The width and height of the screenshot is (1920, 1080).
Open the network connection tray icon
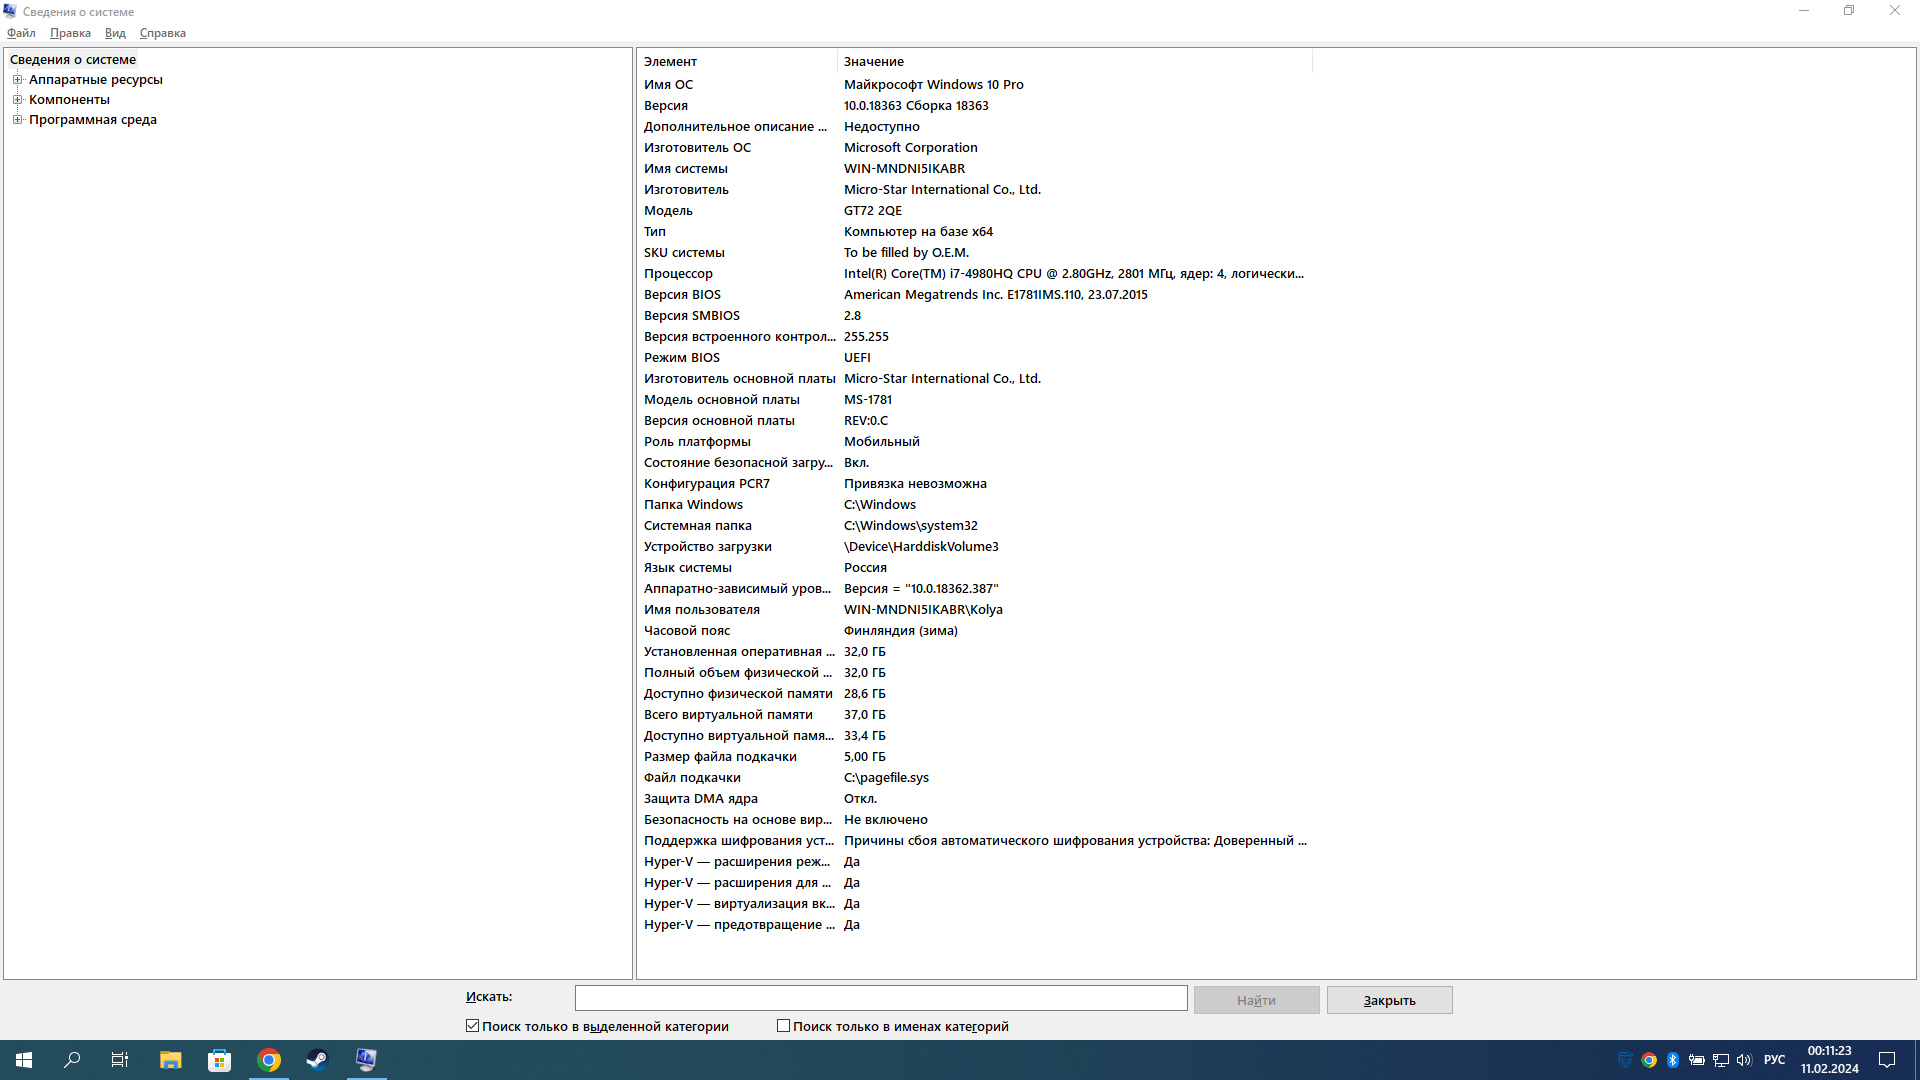point(1721,1060)
